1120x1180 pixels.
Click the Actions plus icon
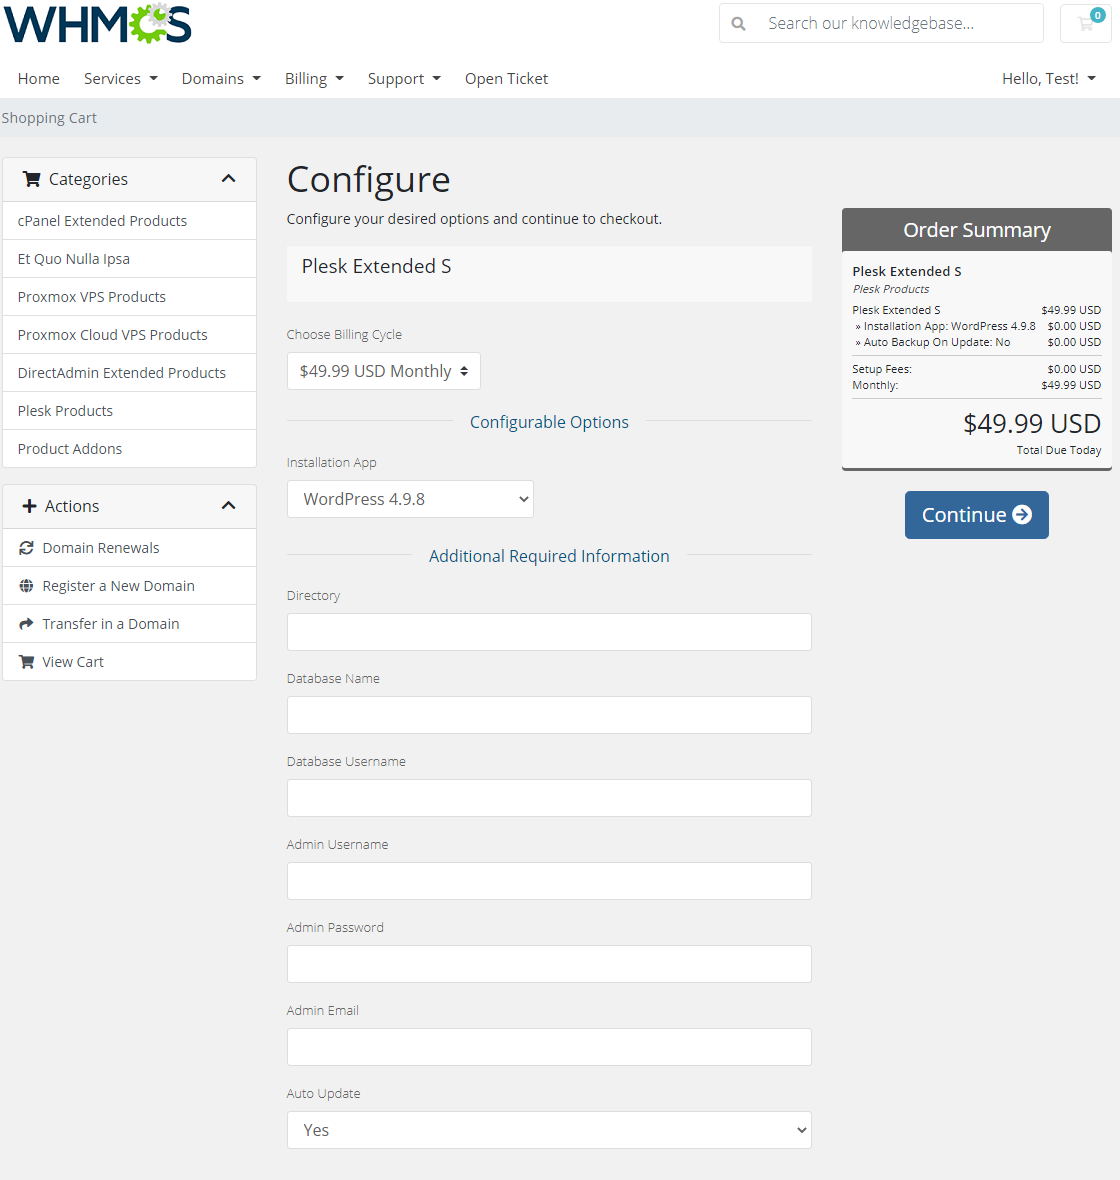[29, 506]
